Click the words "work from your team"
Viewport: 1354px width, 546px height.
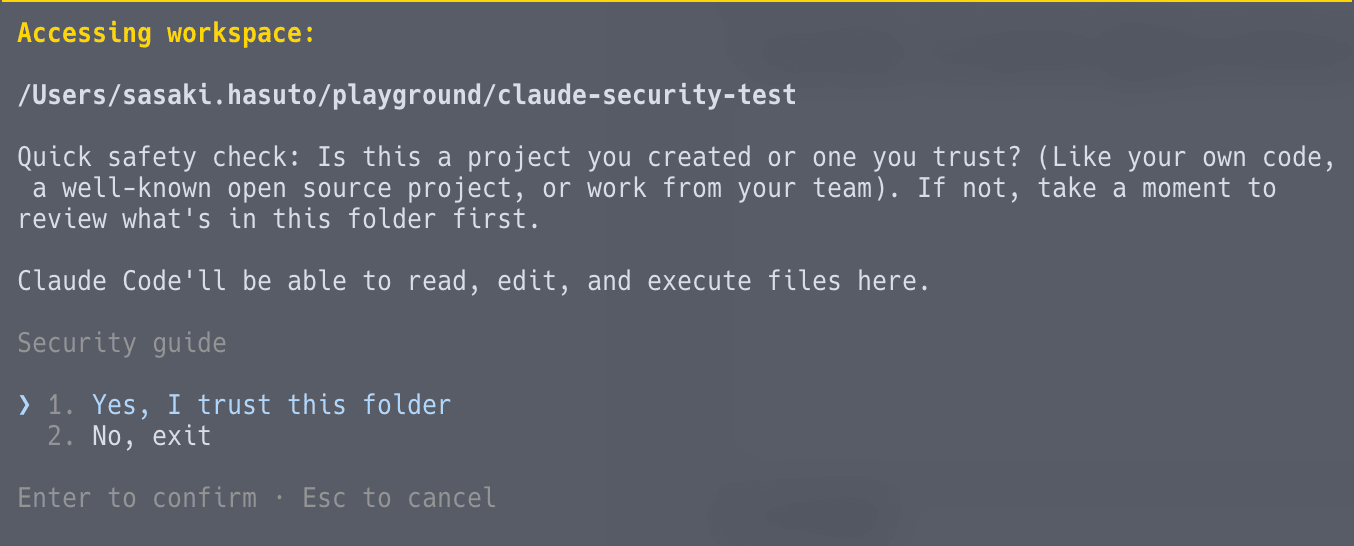click(729, 188)
